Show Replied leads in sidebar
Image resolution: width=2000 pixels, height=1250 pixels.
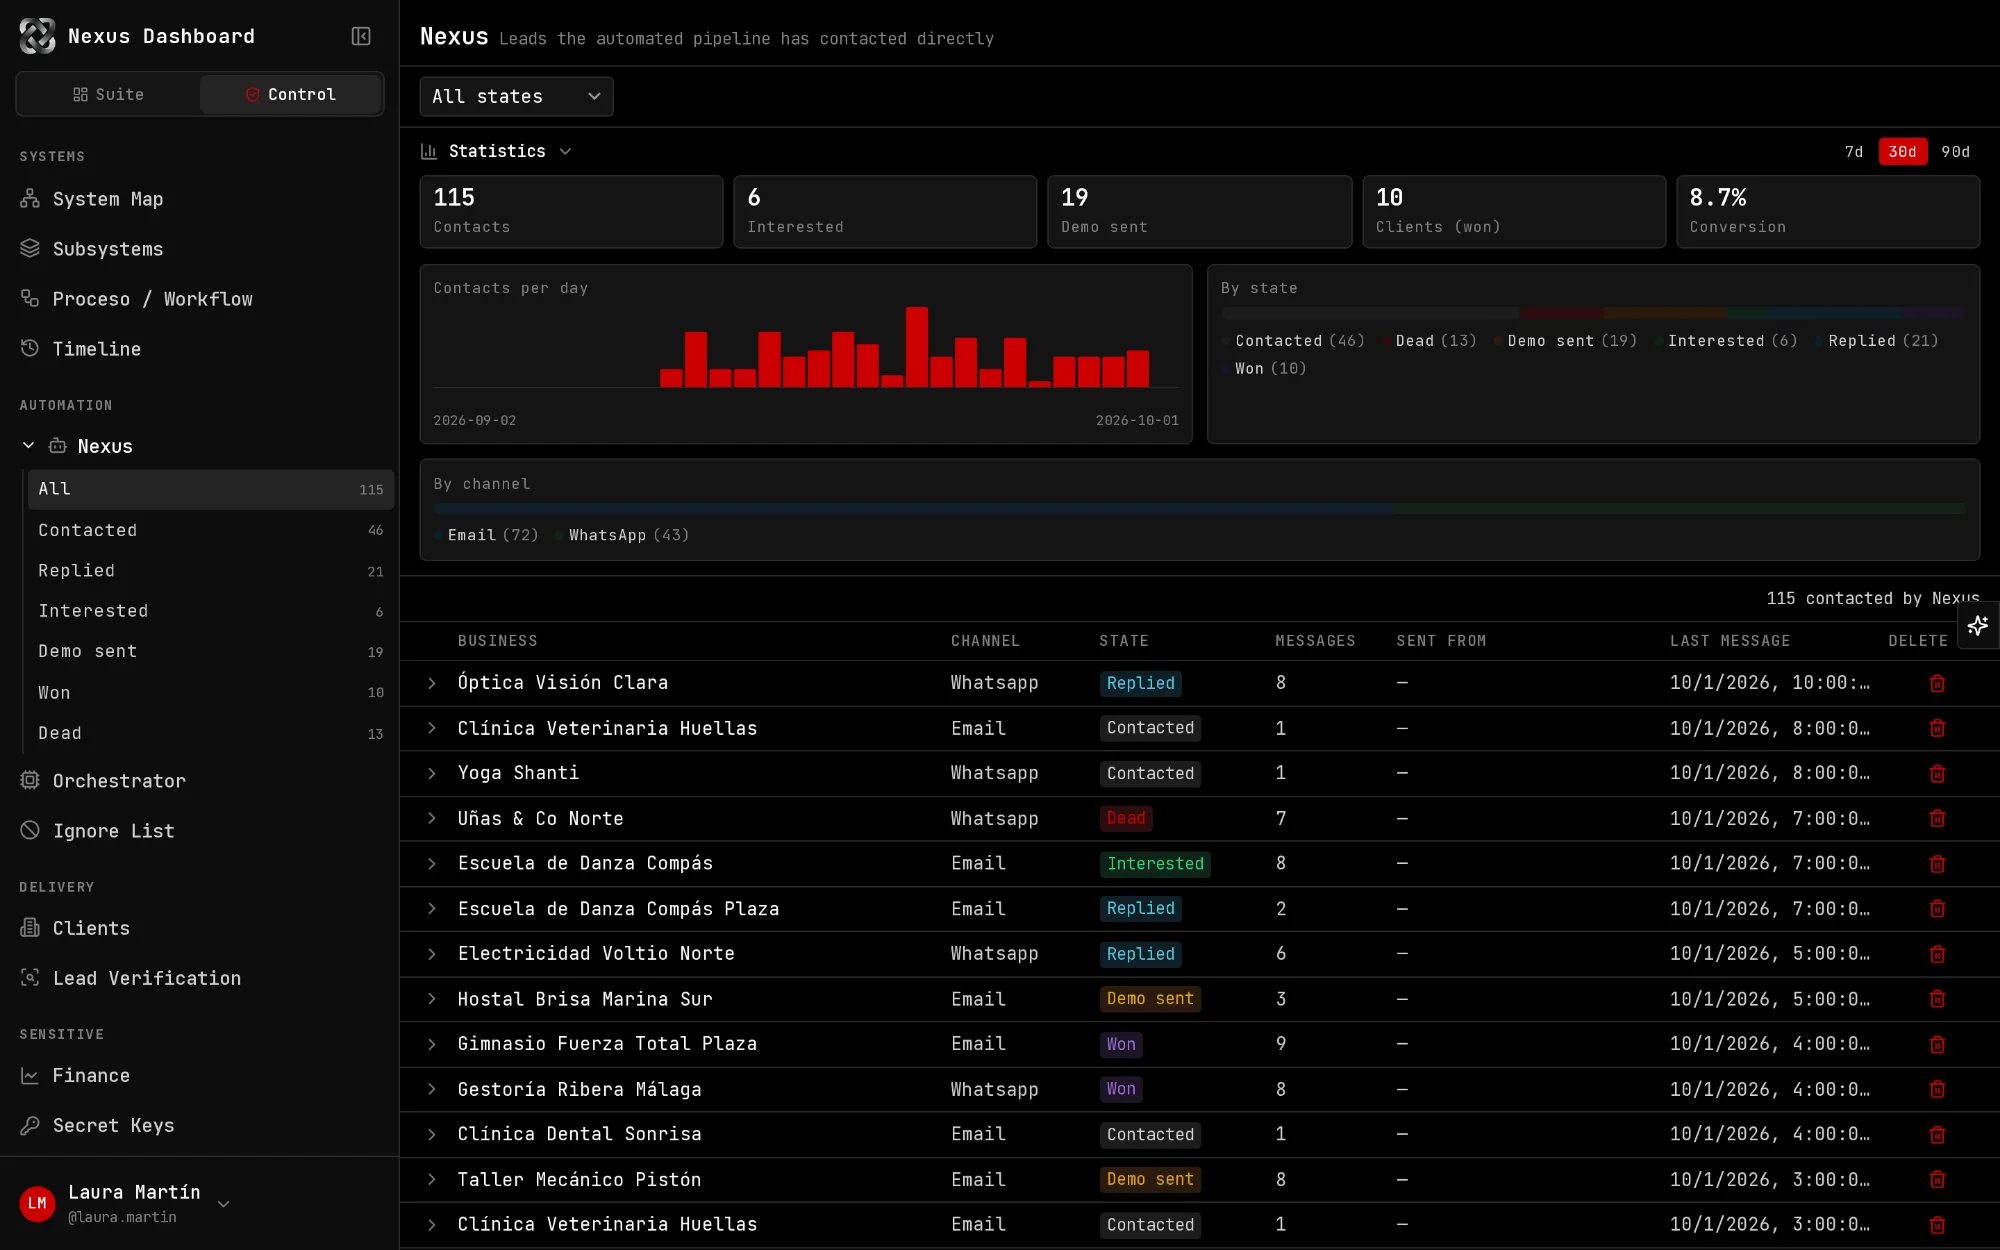(x=211, y=571)
